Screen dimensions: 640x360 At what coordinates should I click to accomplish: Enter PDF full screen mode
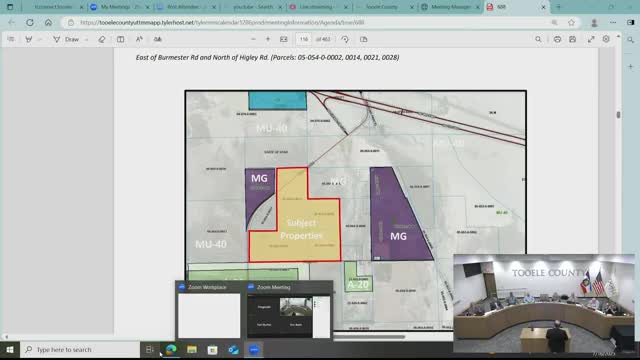(591, 39)
